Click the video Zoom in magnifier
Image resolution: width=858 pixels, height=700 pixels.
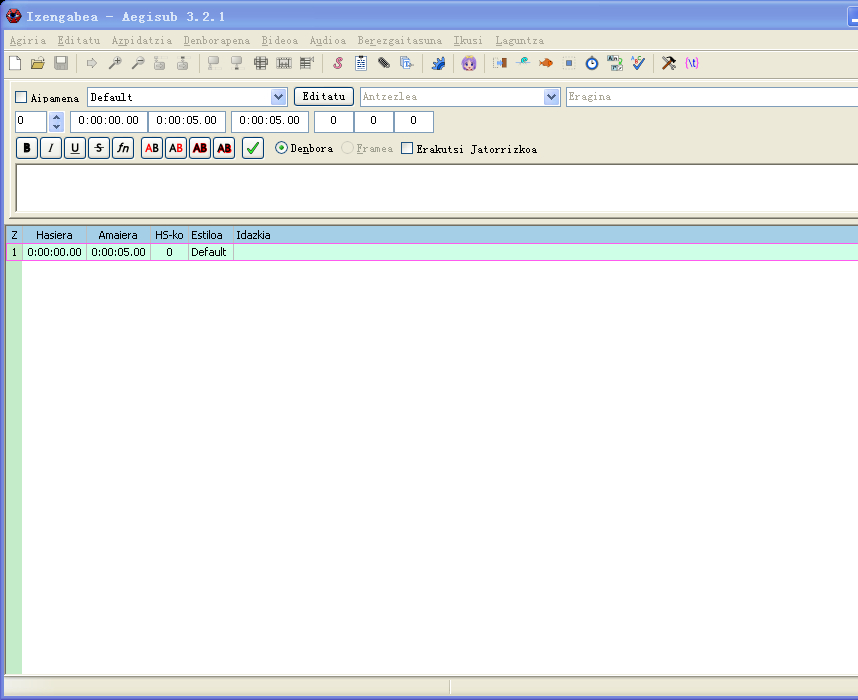click(x=114, y=63)
